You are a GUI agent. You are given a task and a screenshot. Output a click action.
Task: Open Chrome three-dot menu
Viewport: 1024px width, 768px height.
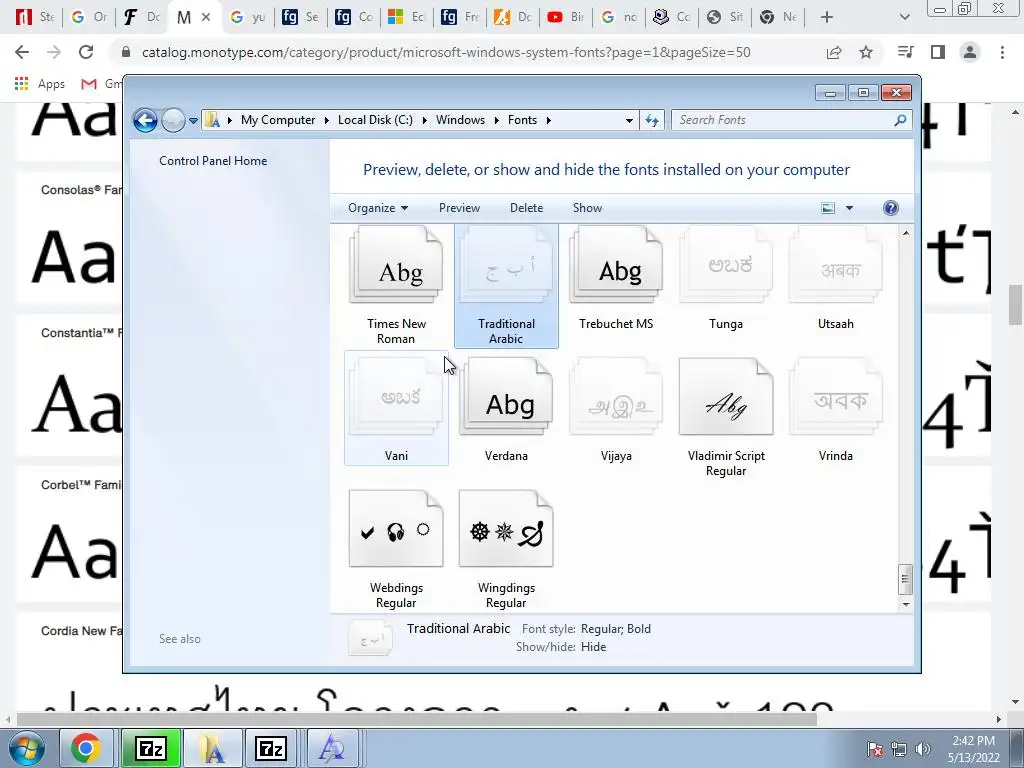point(1002,52)
